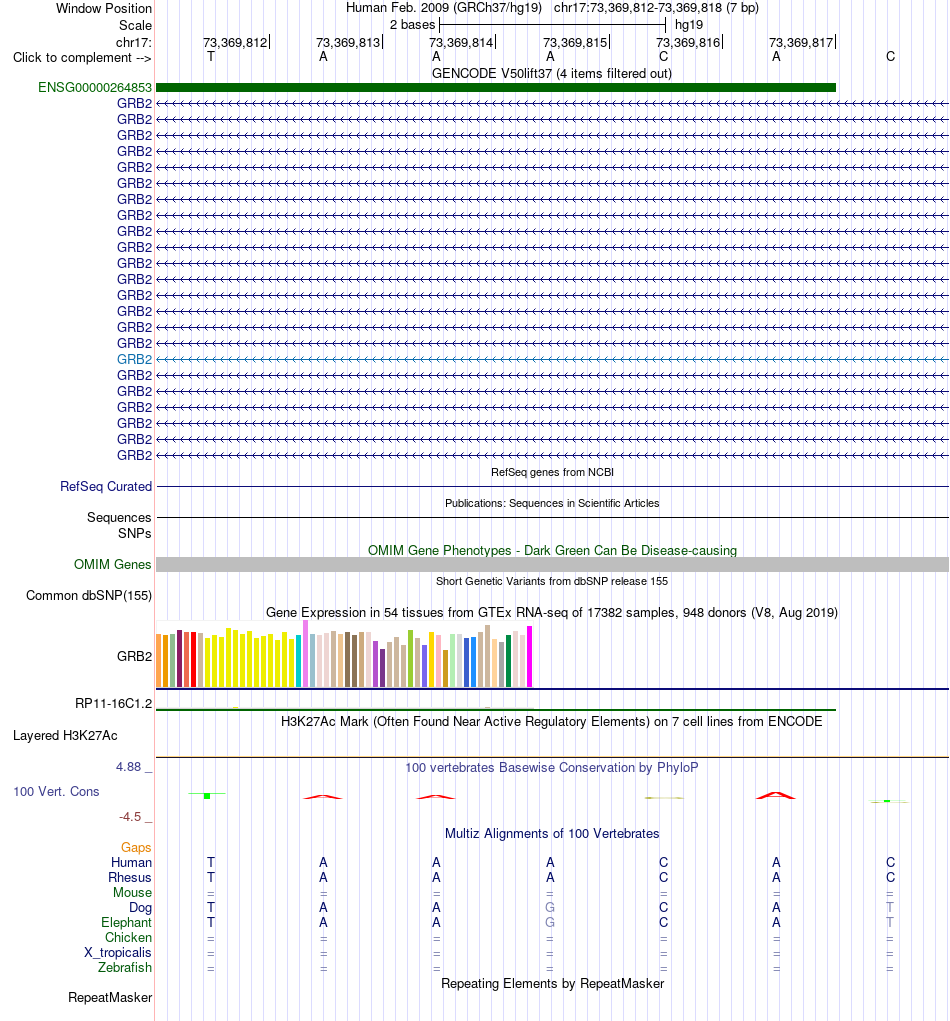
Task: Click 'Human Feb. 2009 (GRCh37/hg19)' header text
Action: coord(443,8)
